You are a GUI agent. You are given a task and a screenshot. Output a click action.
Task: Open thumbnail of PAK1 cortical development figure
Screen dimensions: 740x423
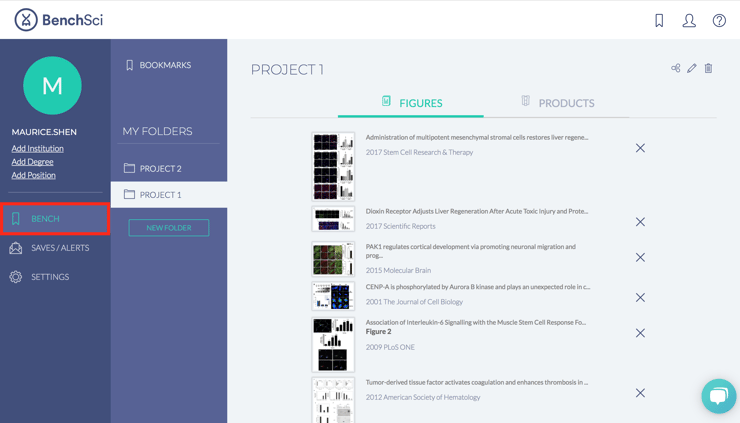333,259
